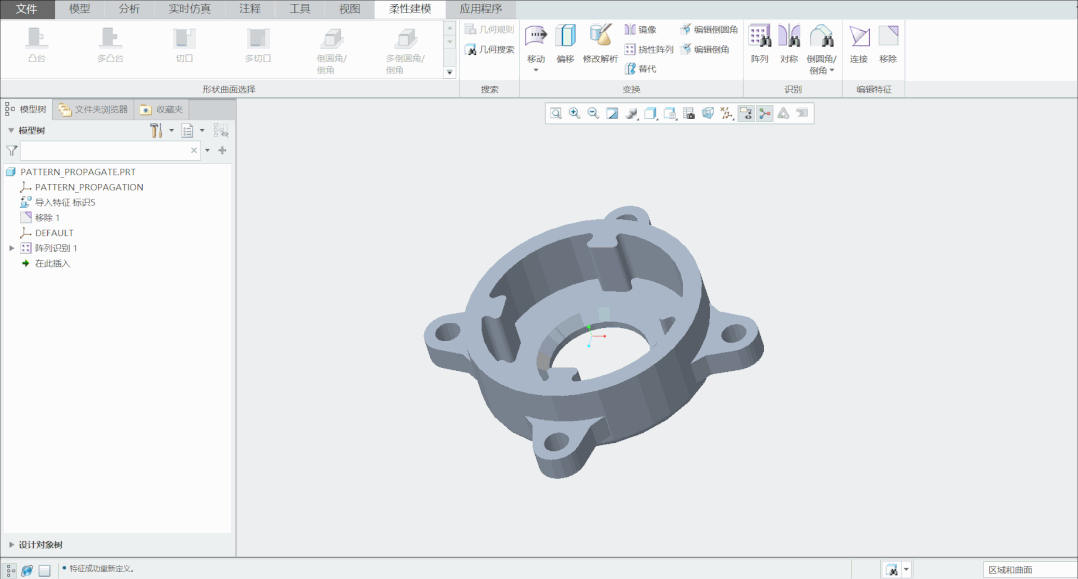The width and height of the screenshot is (1078, 579).
Task: Toggle spin center display
Action: (x=764, y=113)
